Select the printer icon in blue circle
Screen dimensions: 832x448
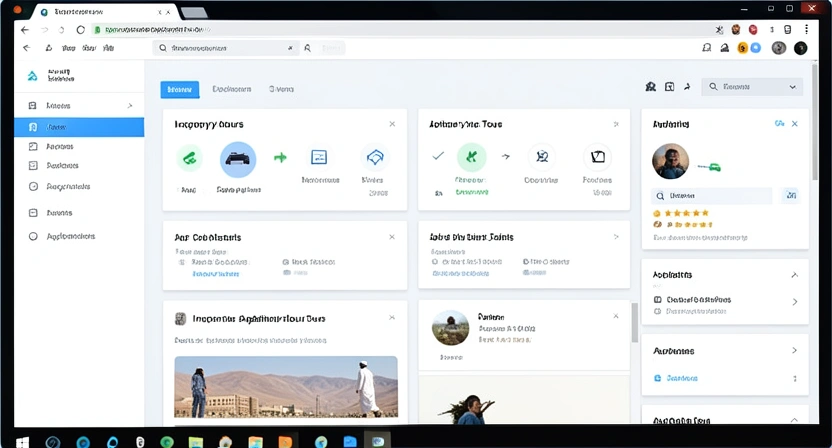pyautogui.click(x=238, y=158)
